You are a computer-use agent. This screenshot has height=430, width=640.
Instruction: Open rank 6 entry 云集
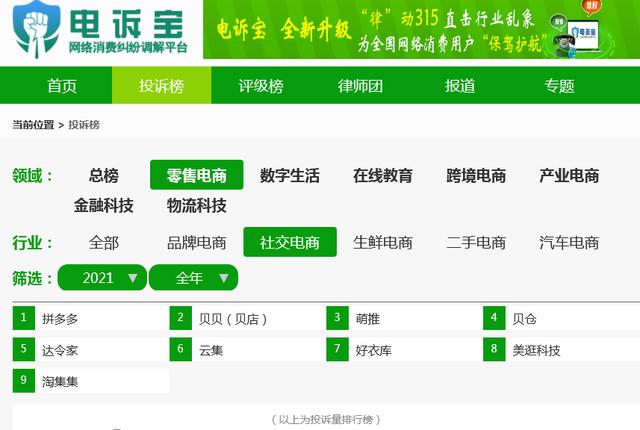click(248, 350)
